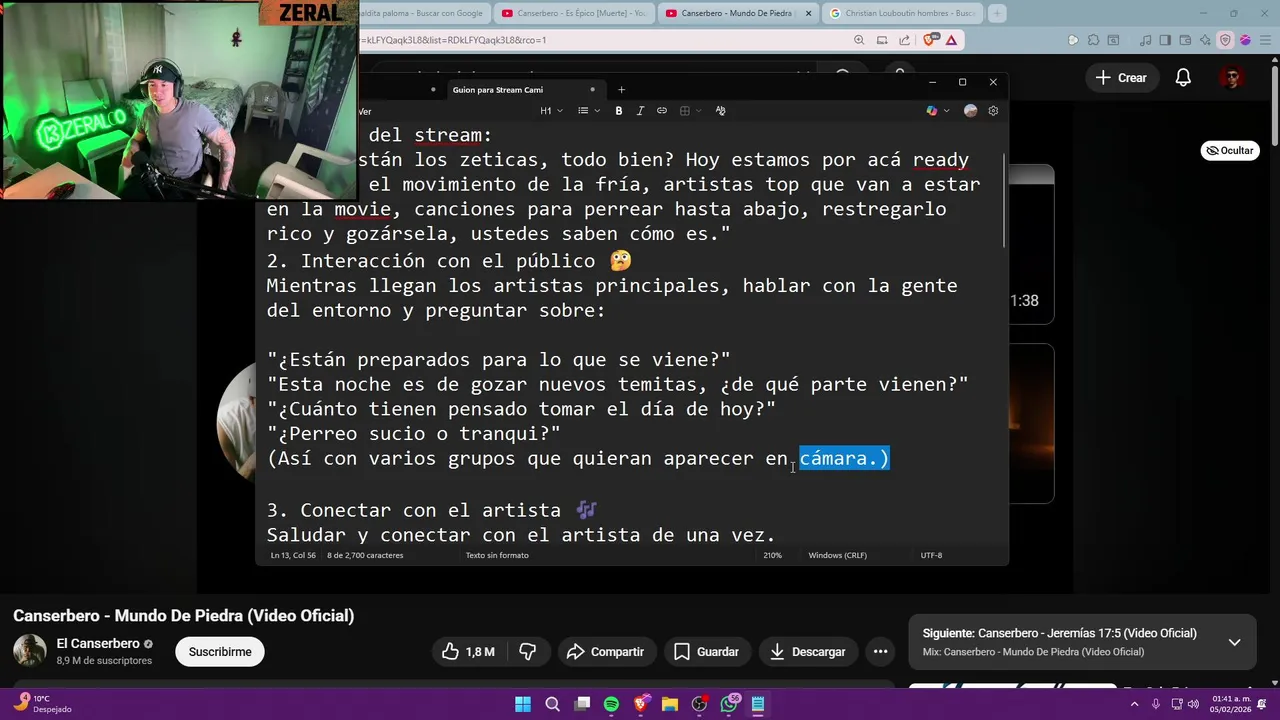Add a new tab in Notepad
Image resolution: width=1280 pixels, height=720 pixels.
621,90
